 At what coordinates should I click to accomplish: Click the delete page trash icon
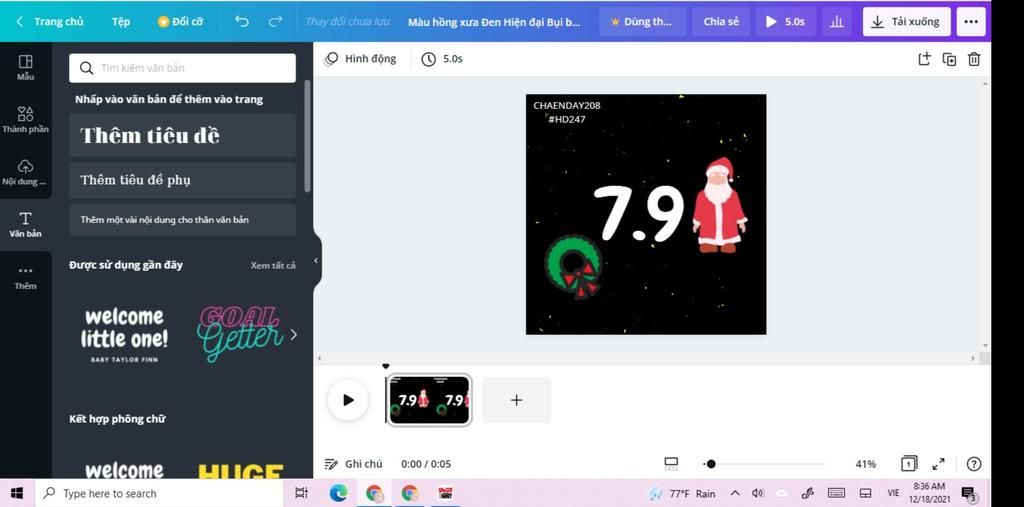coord(974,59)
